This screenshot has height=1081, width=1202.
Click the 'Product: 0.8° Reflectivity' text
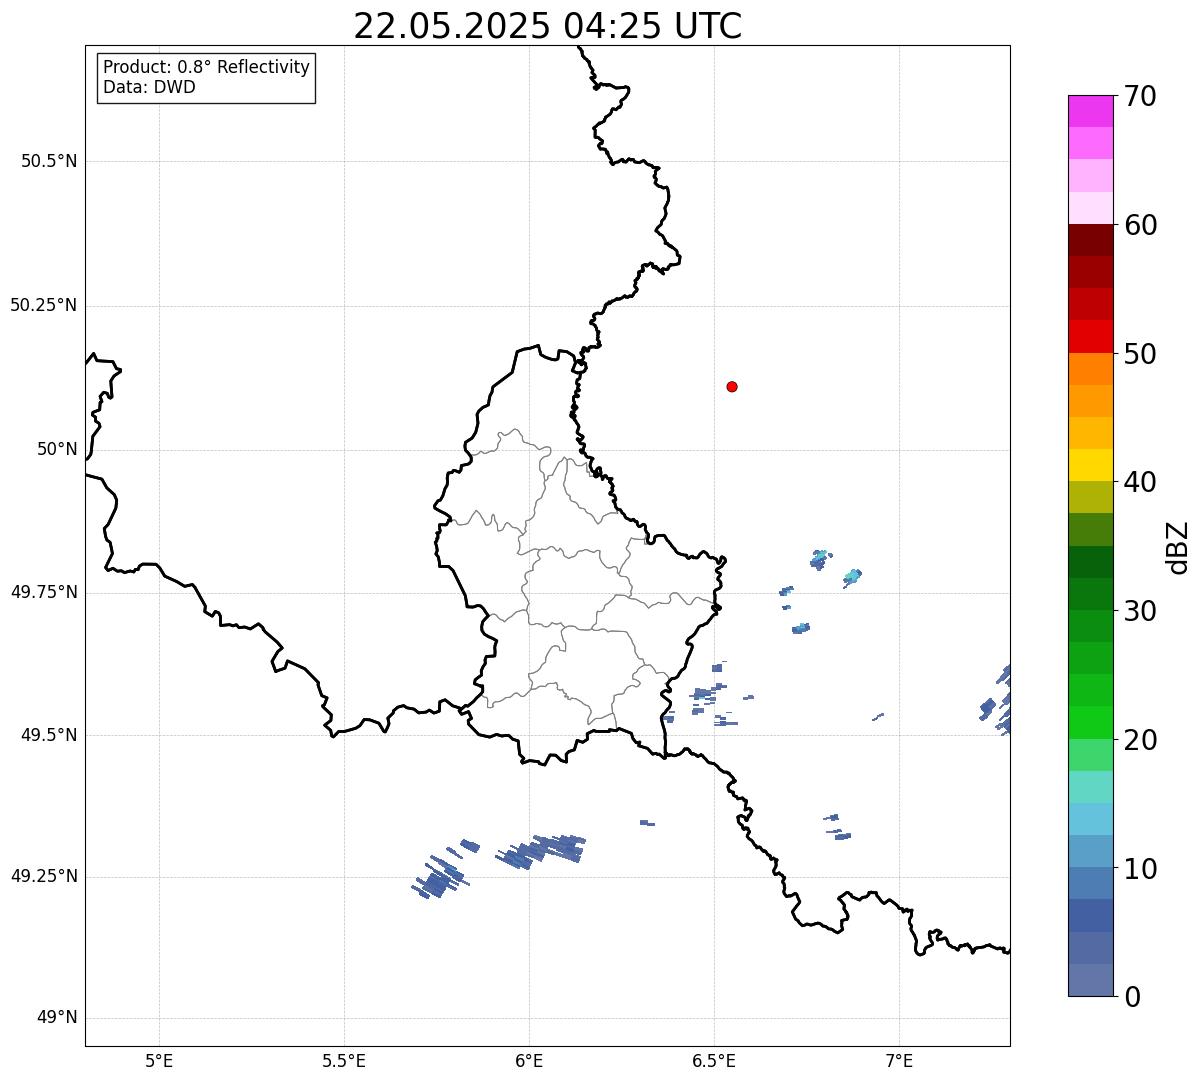point(207,67)
